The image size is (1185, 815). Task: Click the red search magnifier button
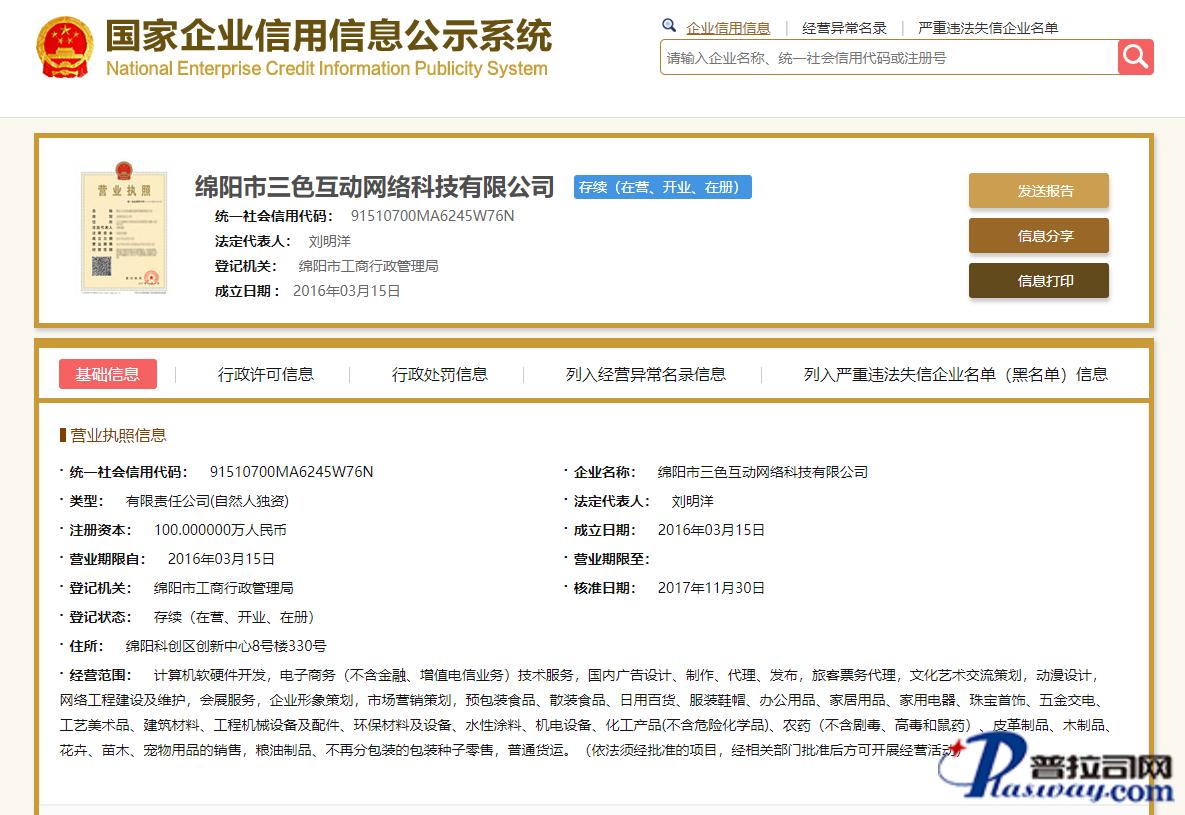click(1135, 57)
